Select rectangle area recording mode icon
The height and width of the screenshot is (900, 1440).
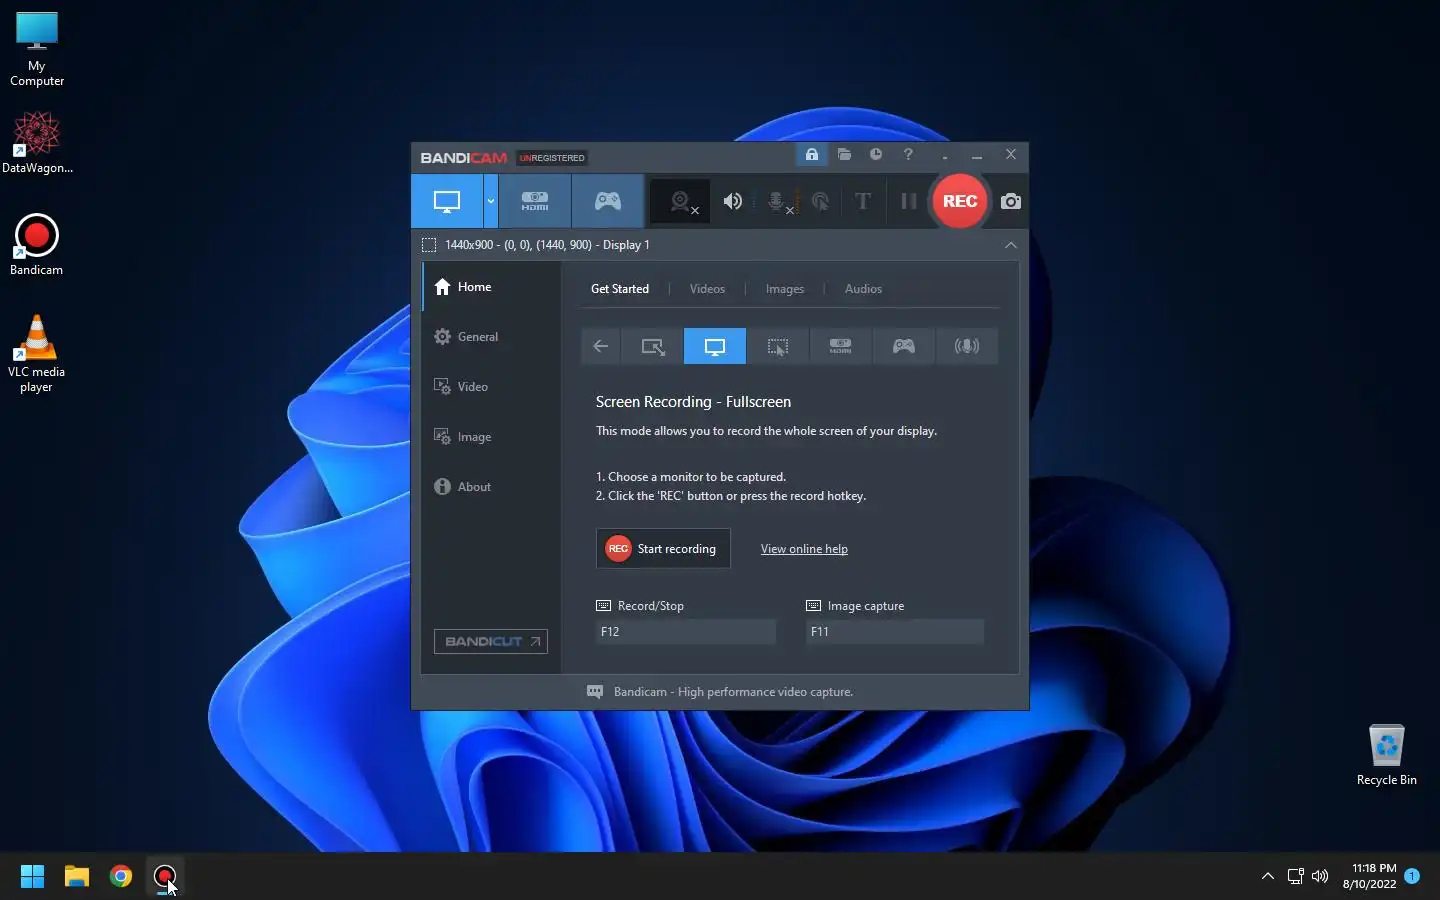coord(652,346)
